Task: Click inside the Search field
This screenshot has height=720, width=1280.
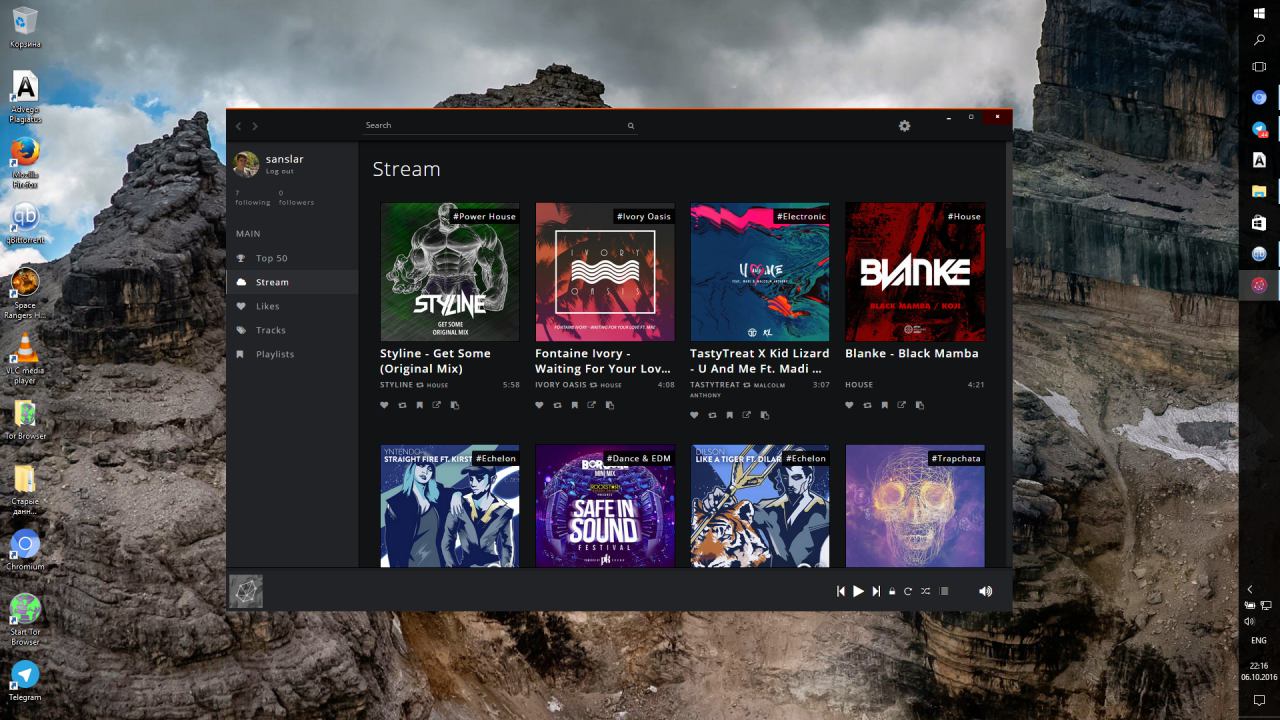Action: (x=500, y=126)
